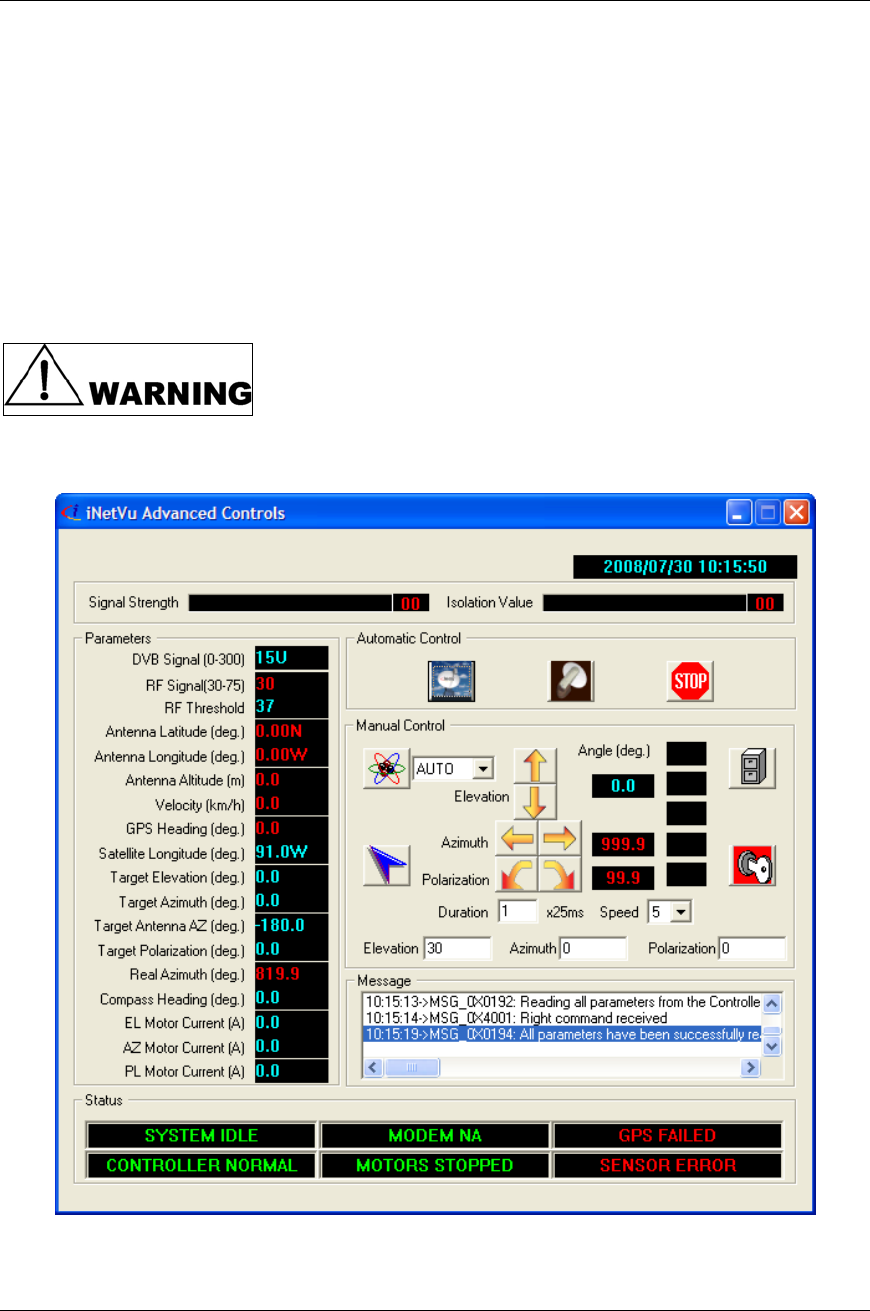
Task: Click the azimuth angle reading 999.9
Action: pos(624,845)
